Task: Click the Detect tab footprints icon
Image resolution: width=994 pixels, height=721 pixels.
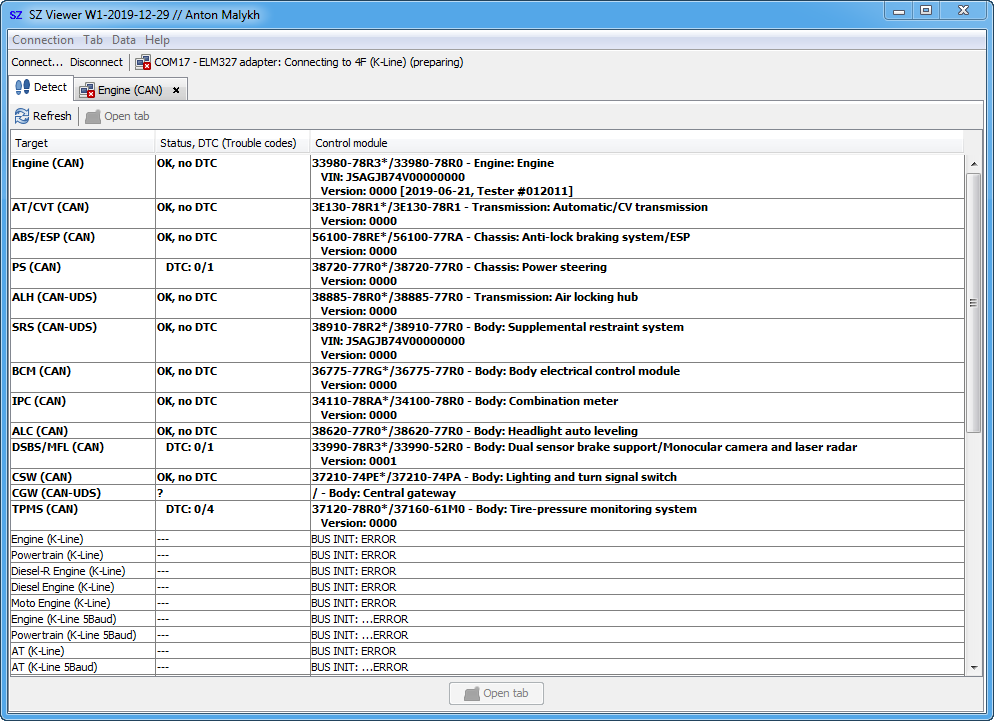Action: (x=22, y=87)
